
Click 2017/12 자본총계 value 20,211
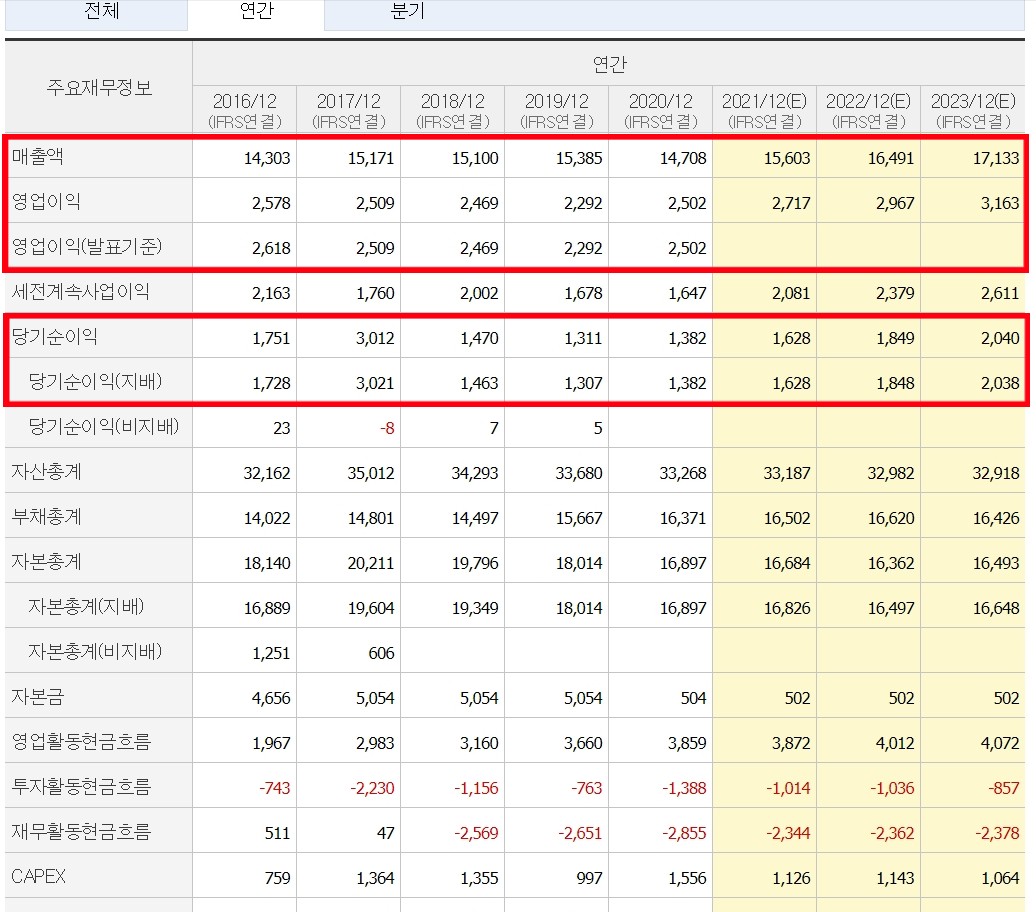[371, 562]
